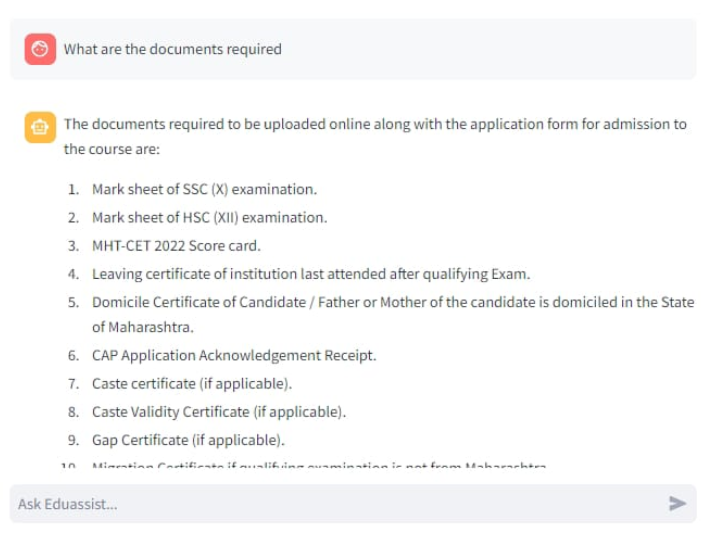Click the partially visible Migration Certificate line
728x547 pixels.
coord(318,464)
